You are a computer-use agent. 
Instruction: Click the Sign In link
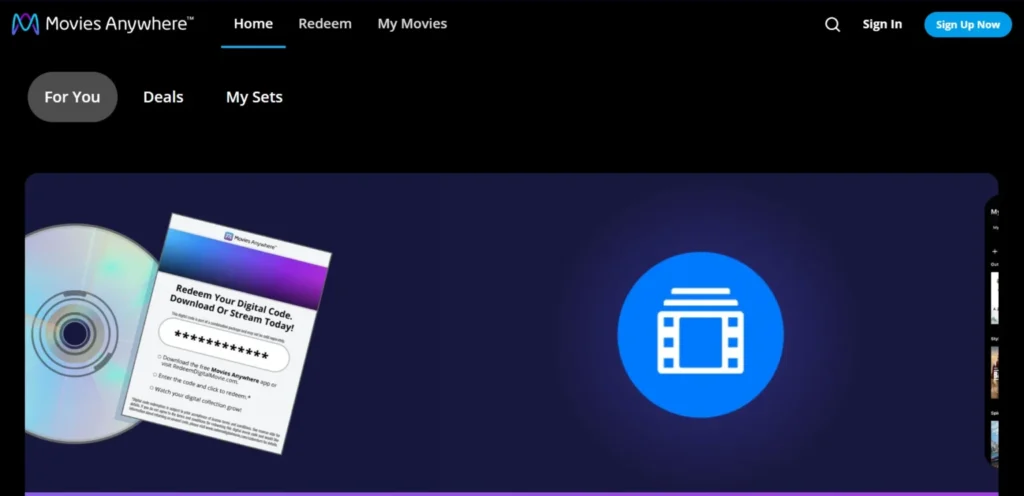pyautogui.click(x=882, y=25)
